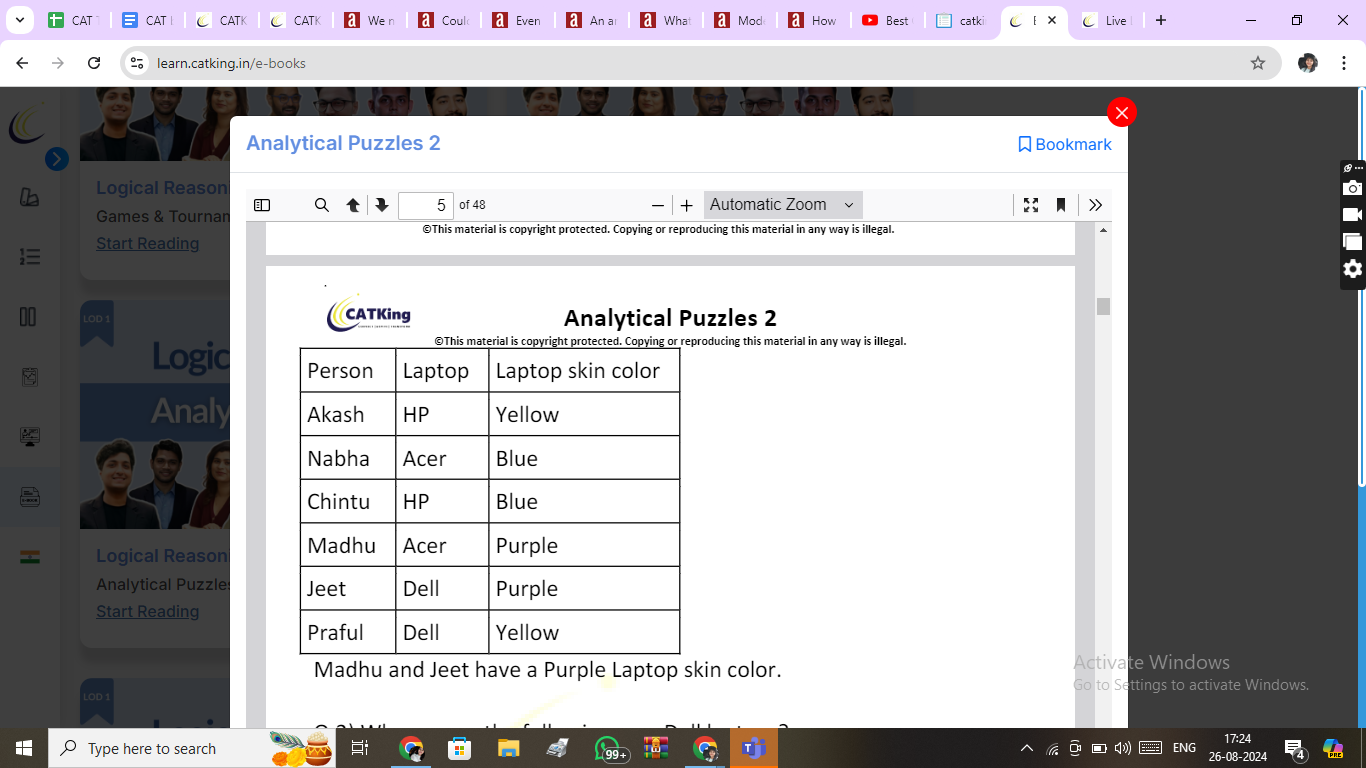Show hidden system tray icons

pos(1027,748)
